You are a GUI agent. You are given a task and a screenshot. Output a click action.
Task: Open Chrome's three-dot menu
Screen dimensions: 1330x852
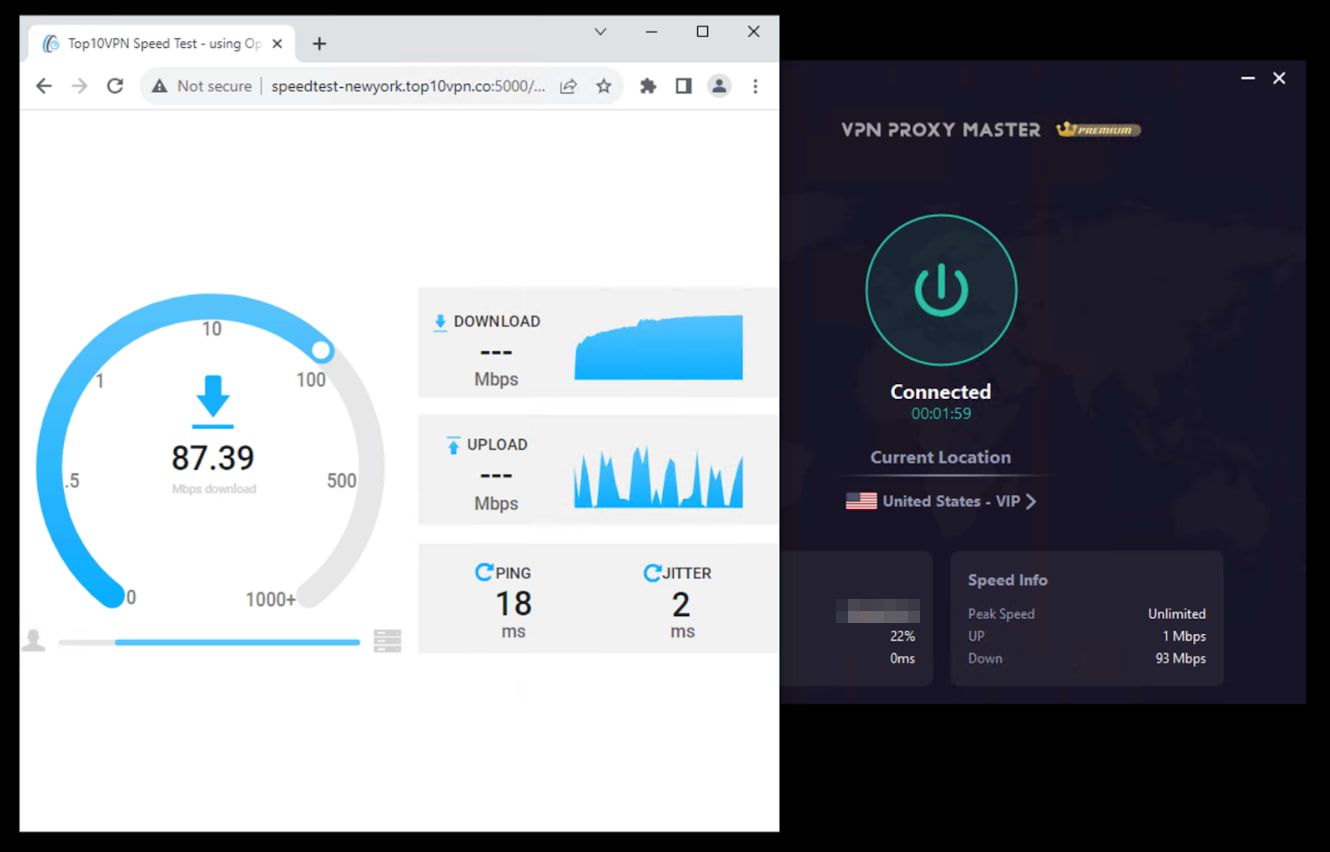click(755, 86)
